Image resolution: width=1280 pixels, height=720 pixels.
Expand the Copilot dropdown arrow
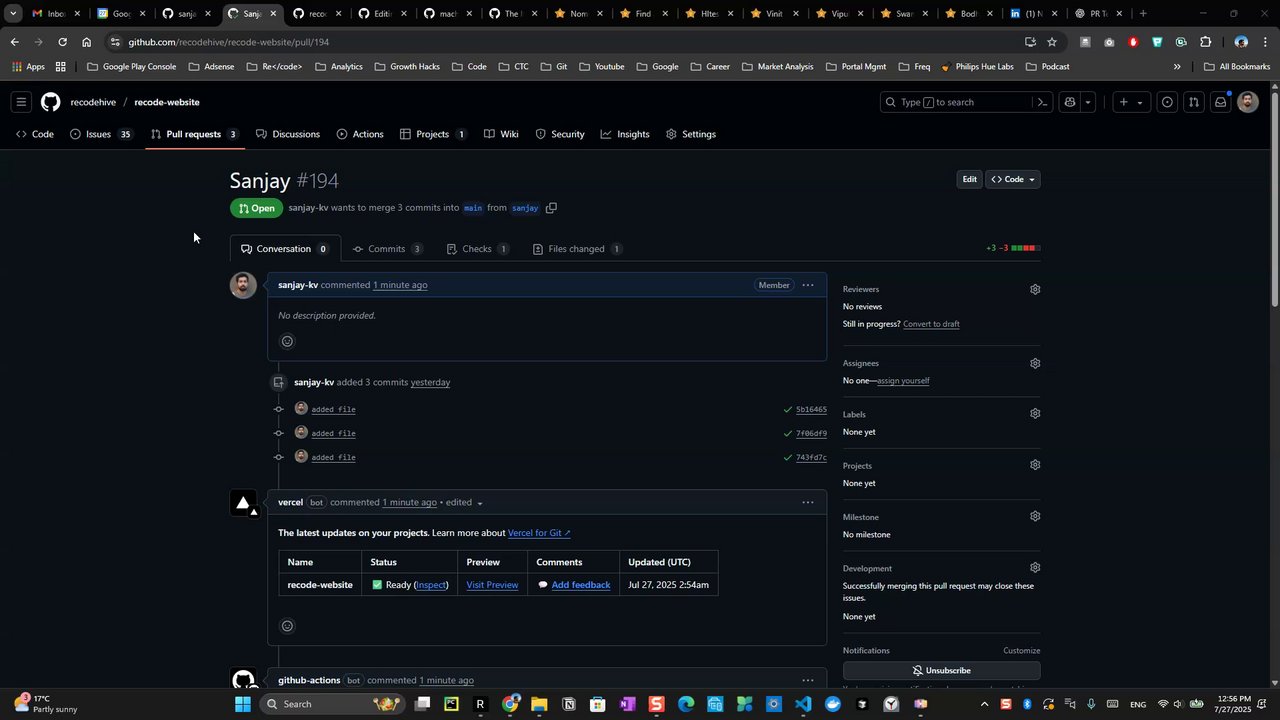click(1088, 102)
